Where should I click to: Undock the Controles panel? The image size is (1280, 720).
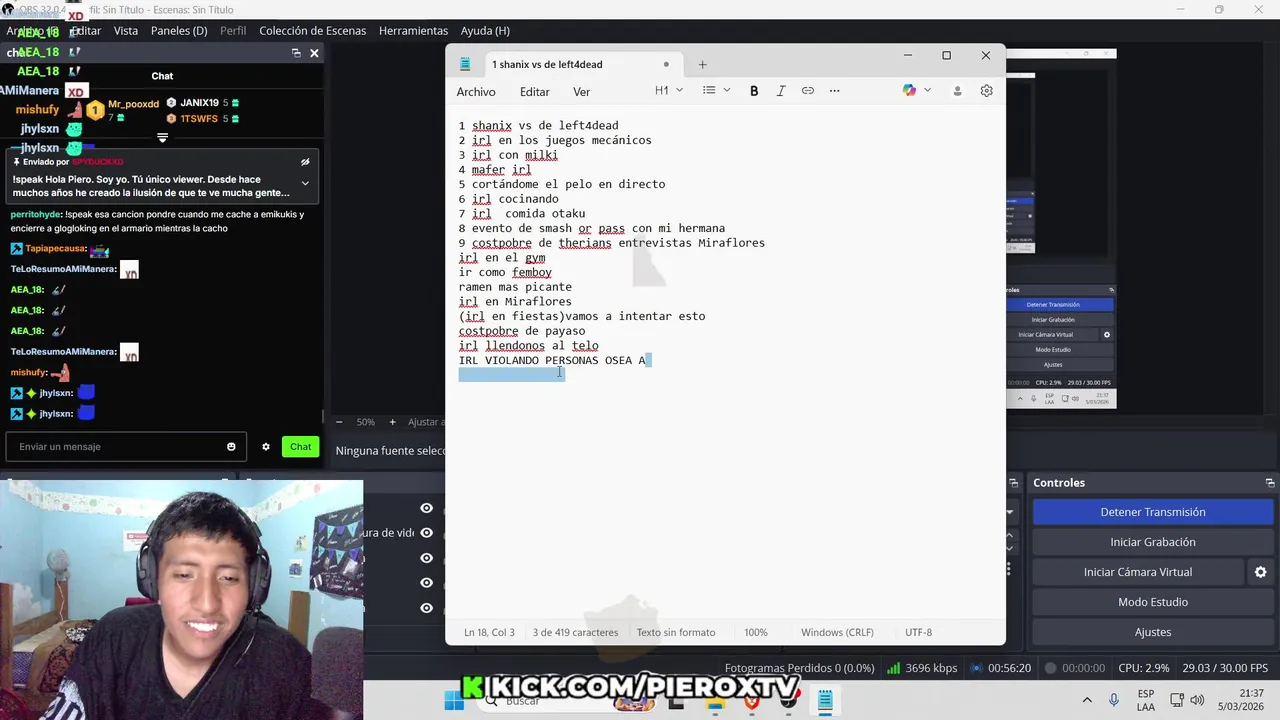pos(1270,483)
